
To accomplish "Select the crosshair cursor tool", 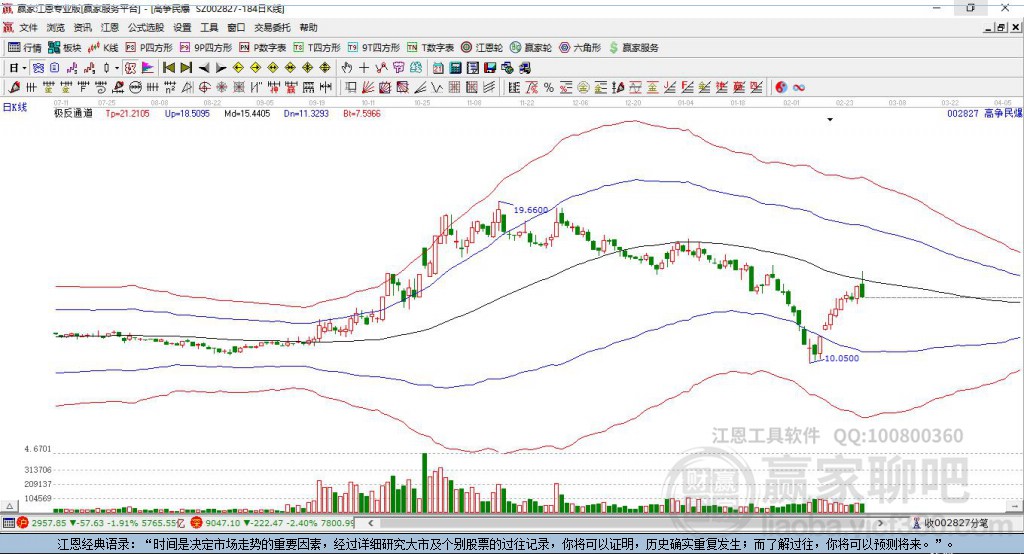I will pos(364,67).
